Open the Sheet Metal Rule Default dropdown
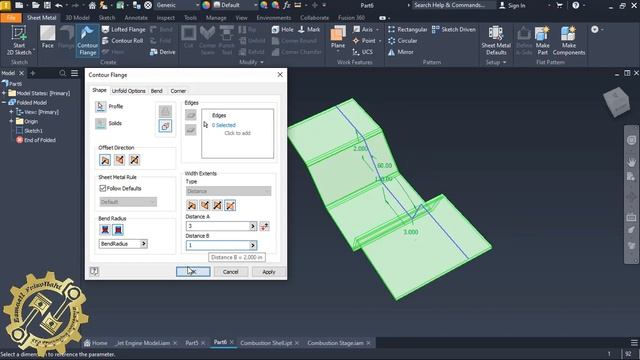 128,202
